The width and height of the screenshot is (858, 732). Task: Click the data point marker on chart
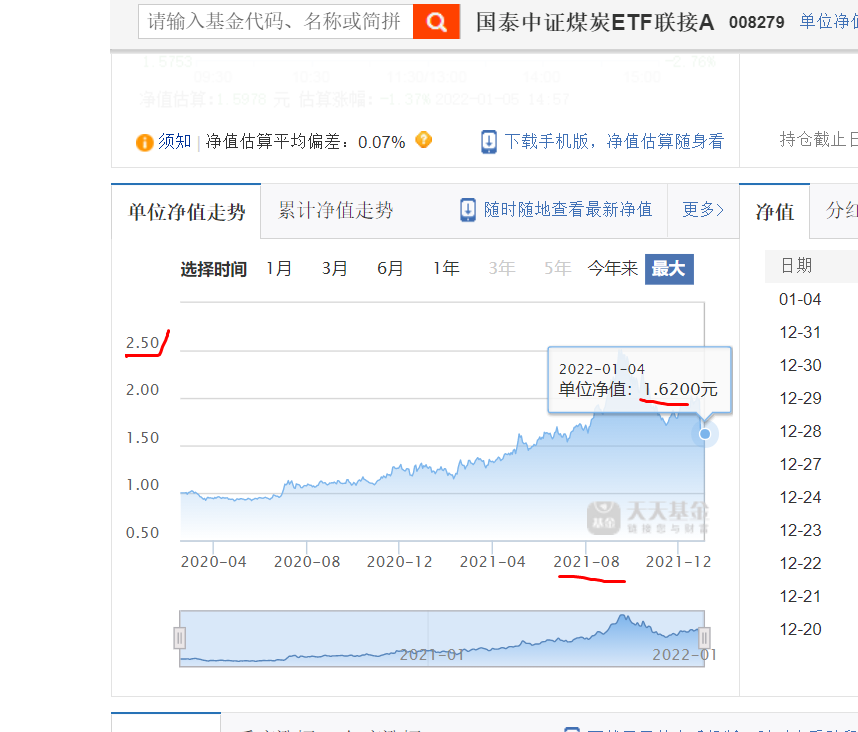pyautogui.click(x=705, y=434)
